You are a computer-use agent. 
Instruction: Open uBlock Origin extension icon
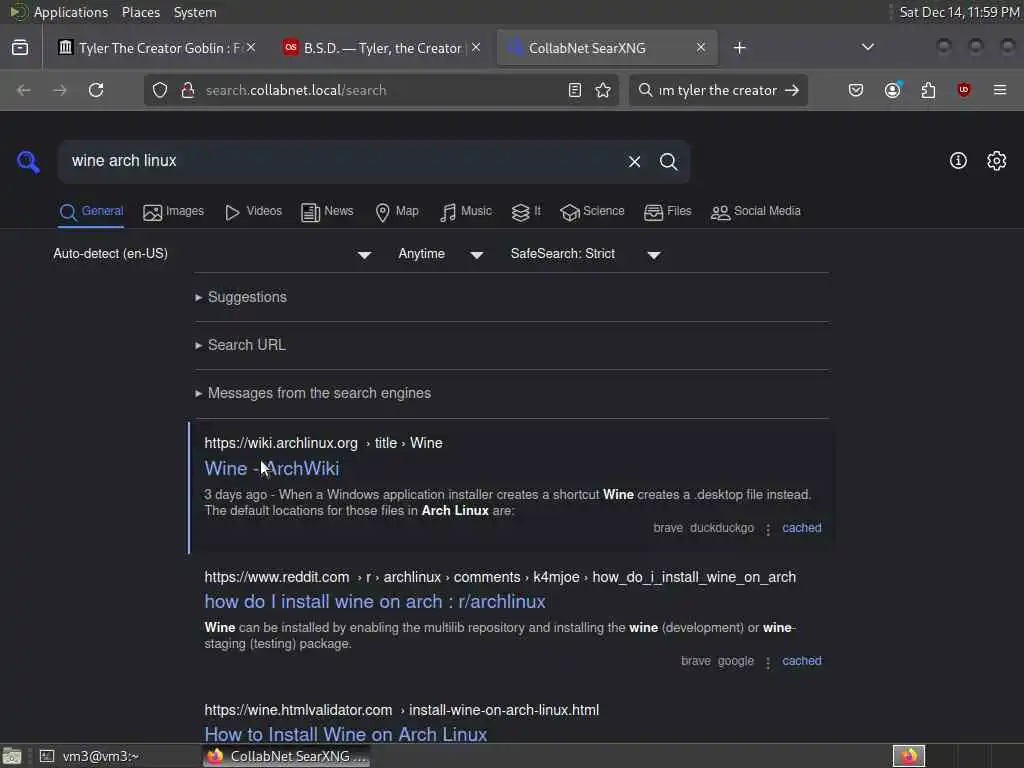(x=964, y=90)
